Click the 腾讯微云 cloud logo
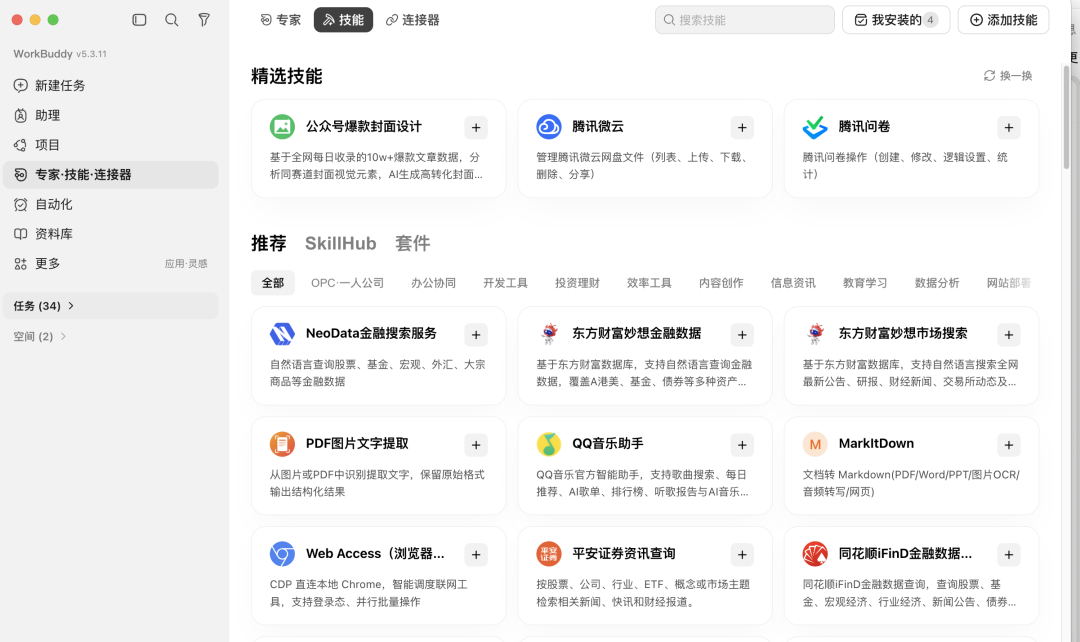Image resolution: width=1080 pixels, height=642 pixels. coord(549,127)
